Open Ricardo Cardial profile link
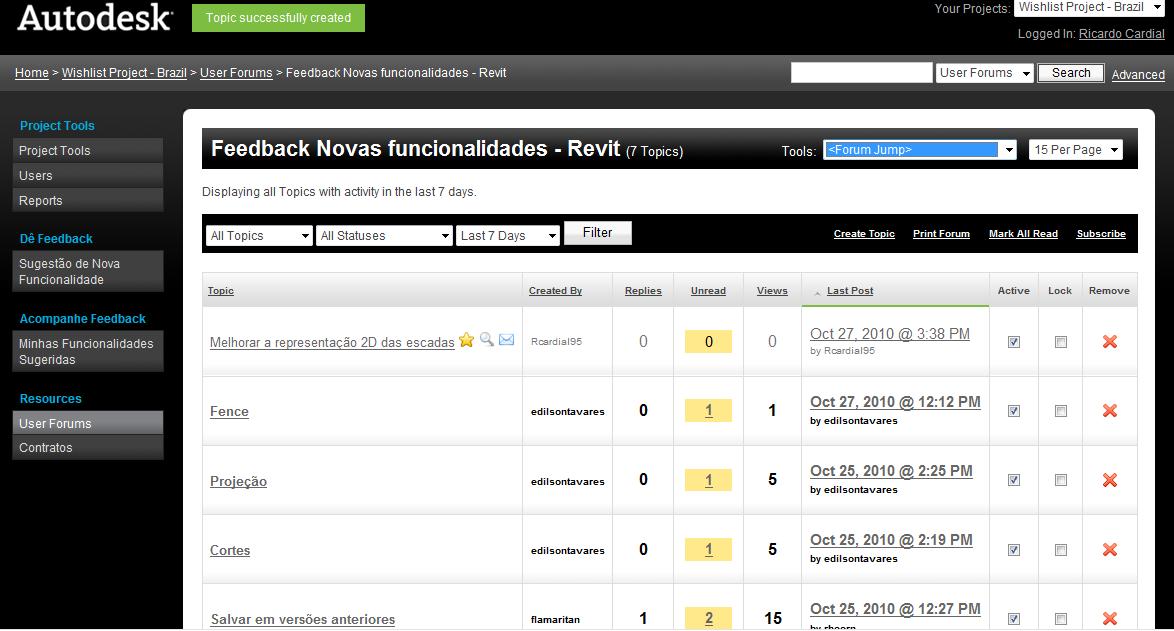This screenshot has height=631, width=1174. tap(1122, 34)
